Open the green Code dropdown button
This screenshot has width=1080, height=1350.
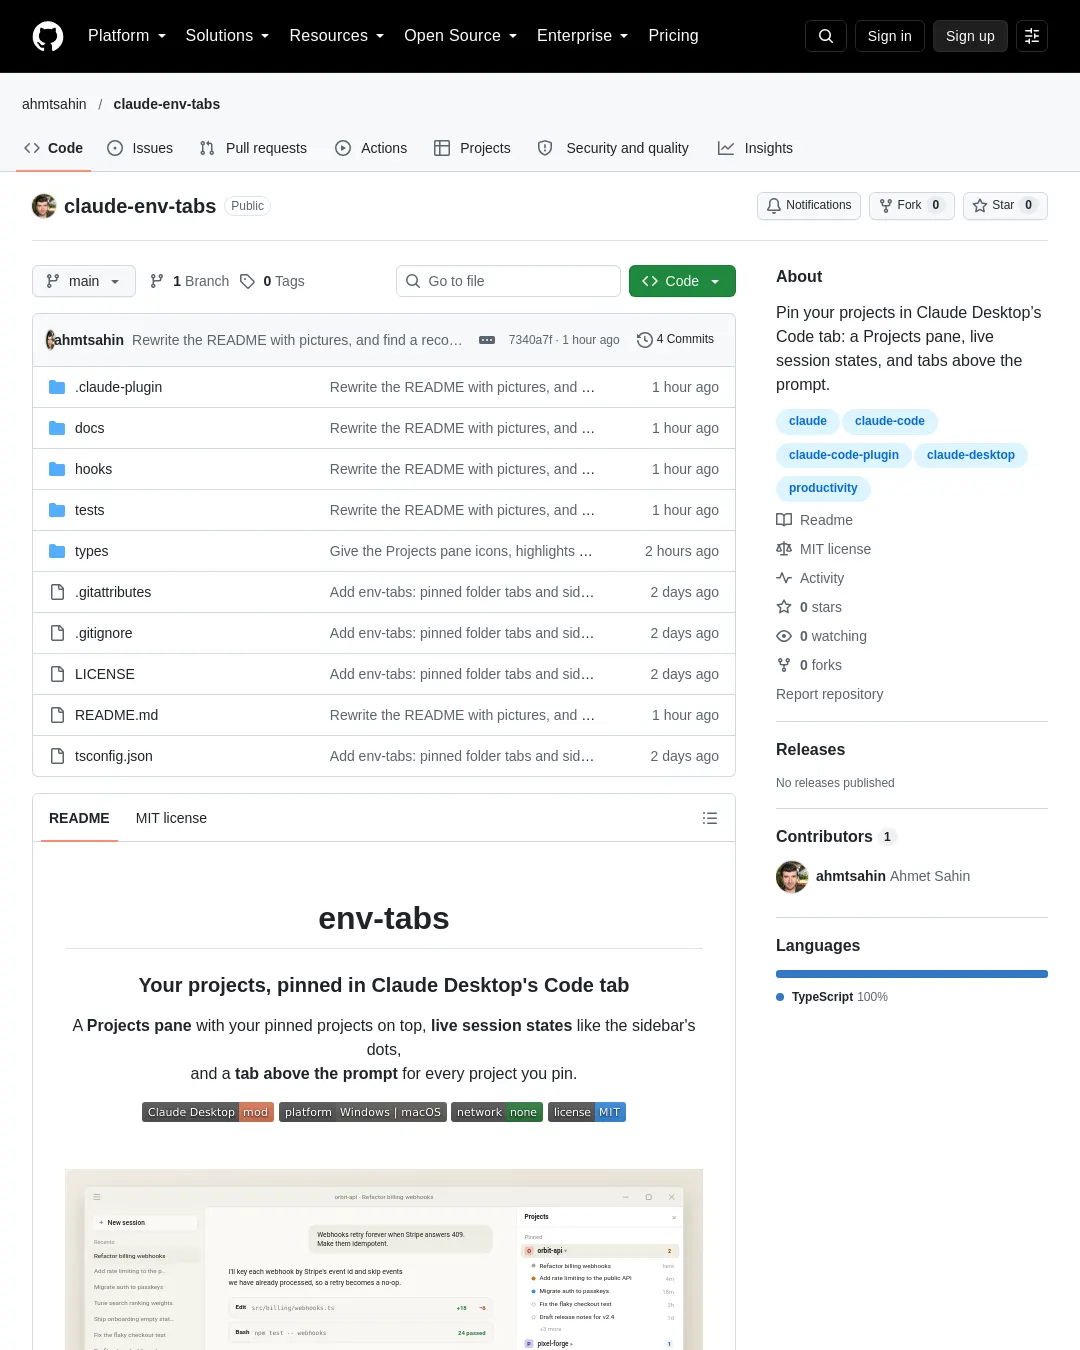(x=682, y=281)
